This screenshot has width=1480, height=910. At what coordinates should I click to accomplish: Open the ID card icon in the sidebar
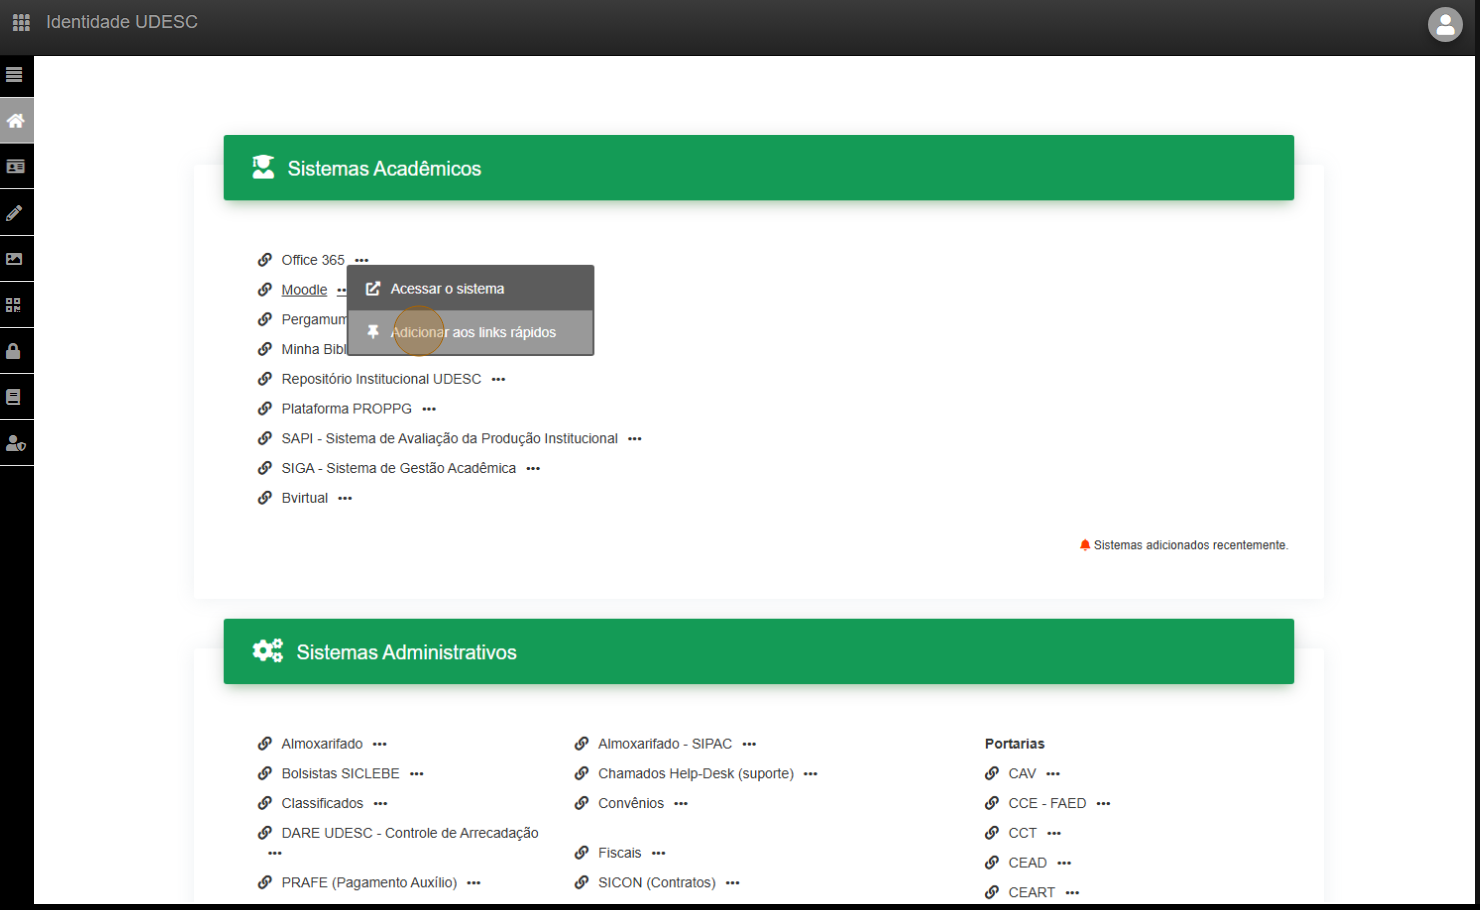(15, 167)
